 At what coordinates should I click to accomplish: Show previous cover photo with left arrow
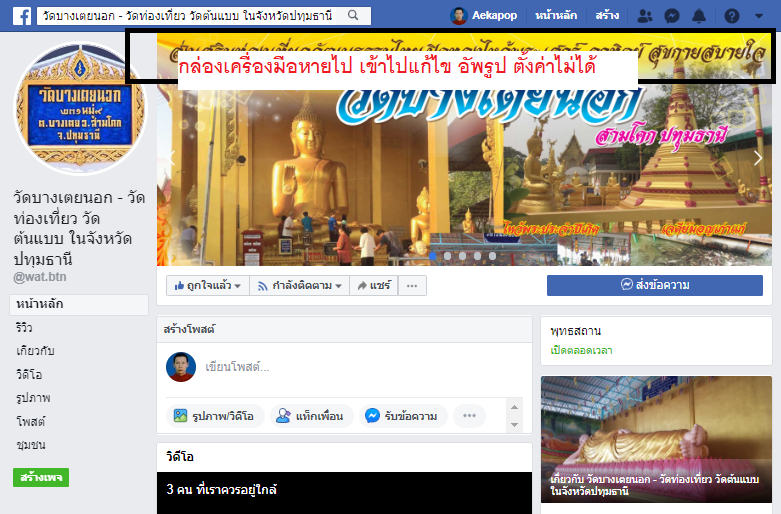(172, 158)
